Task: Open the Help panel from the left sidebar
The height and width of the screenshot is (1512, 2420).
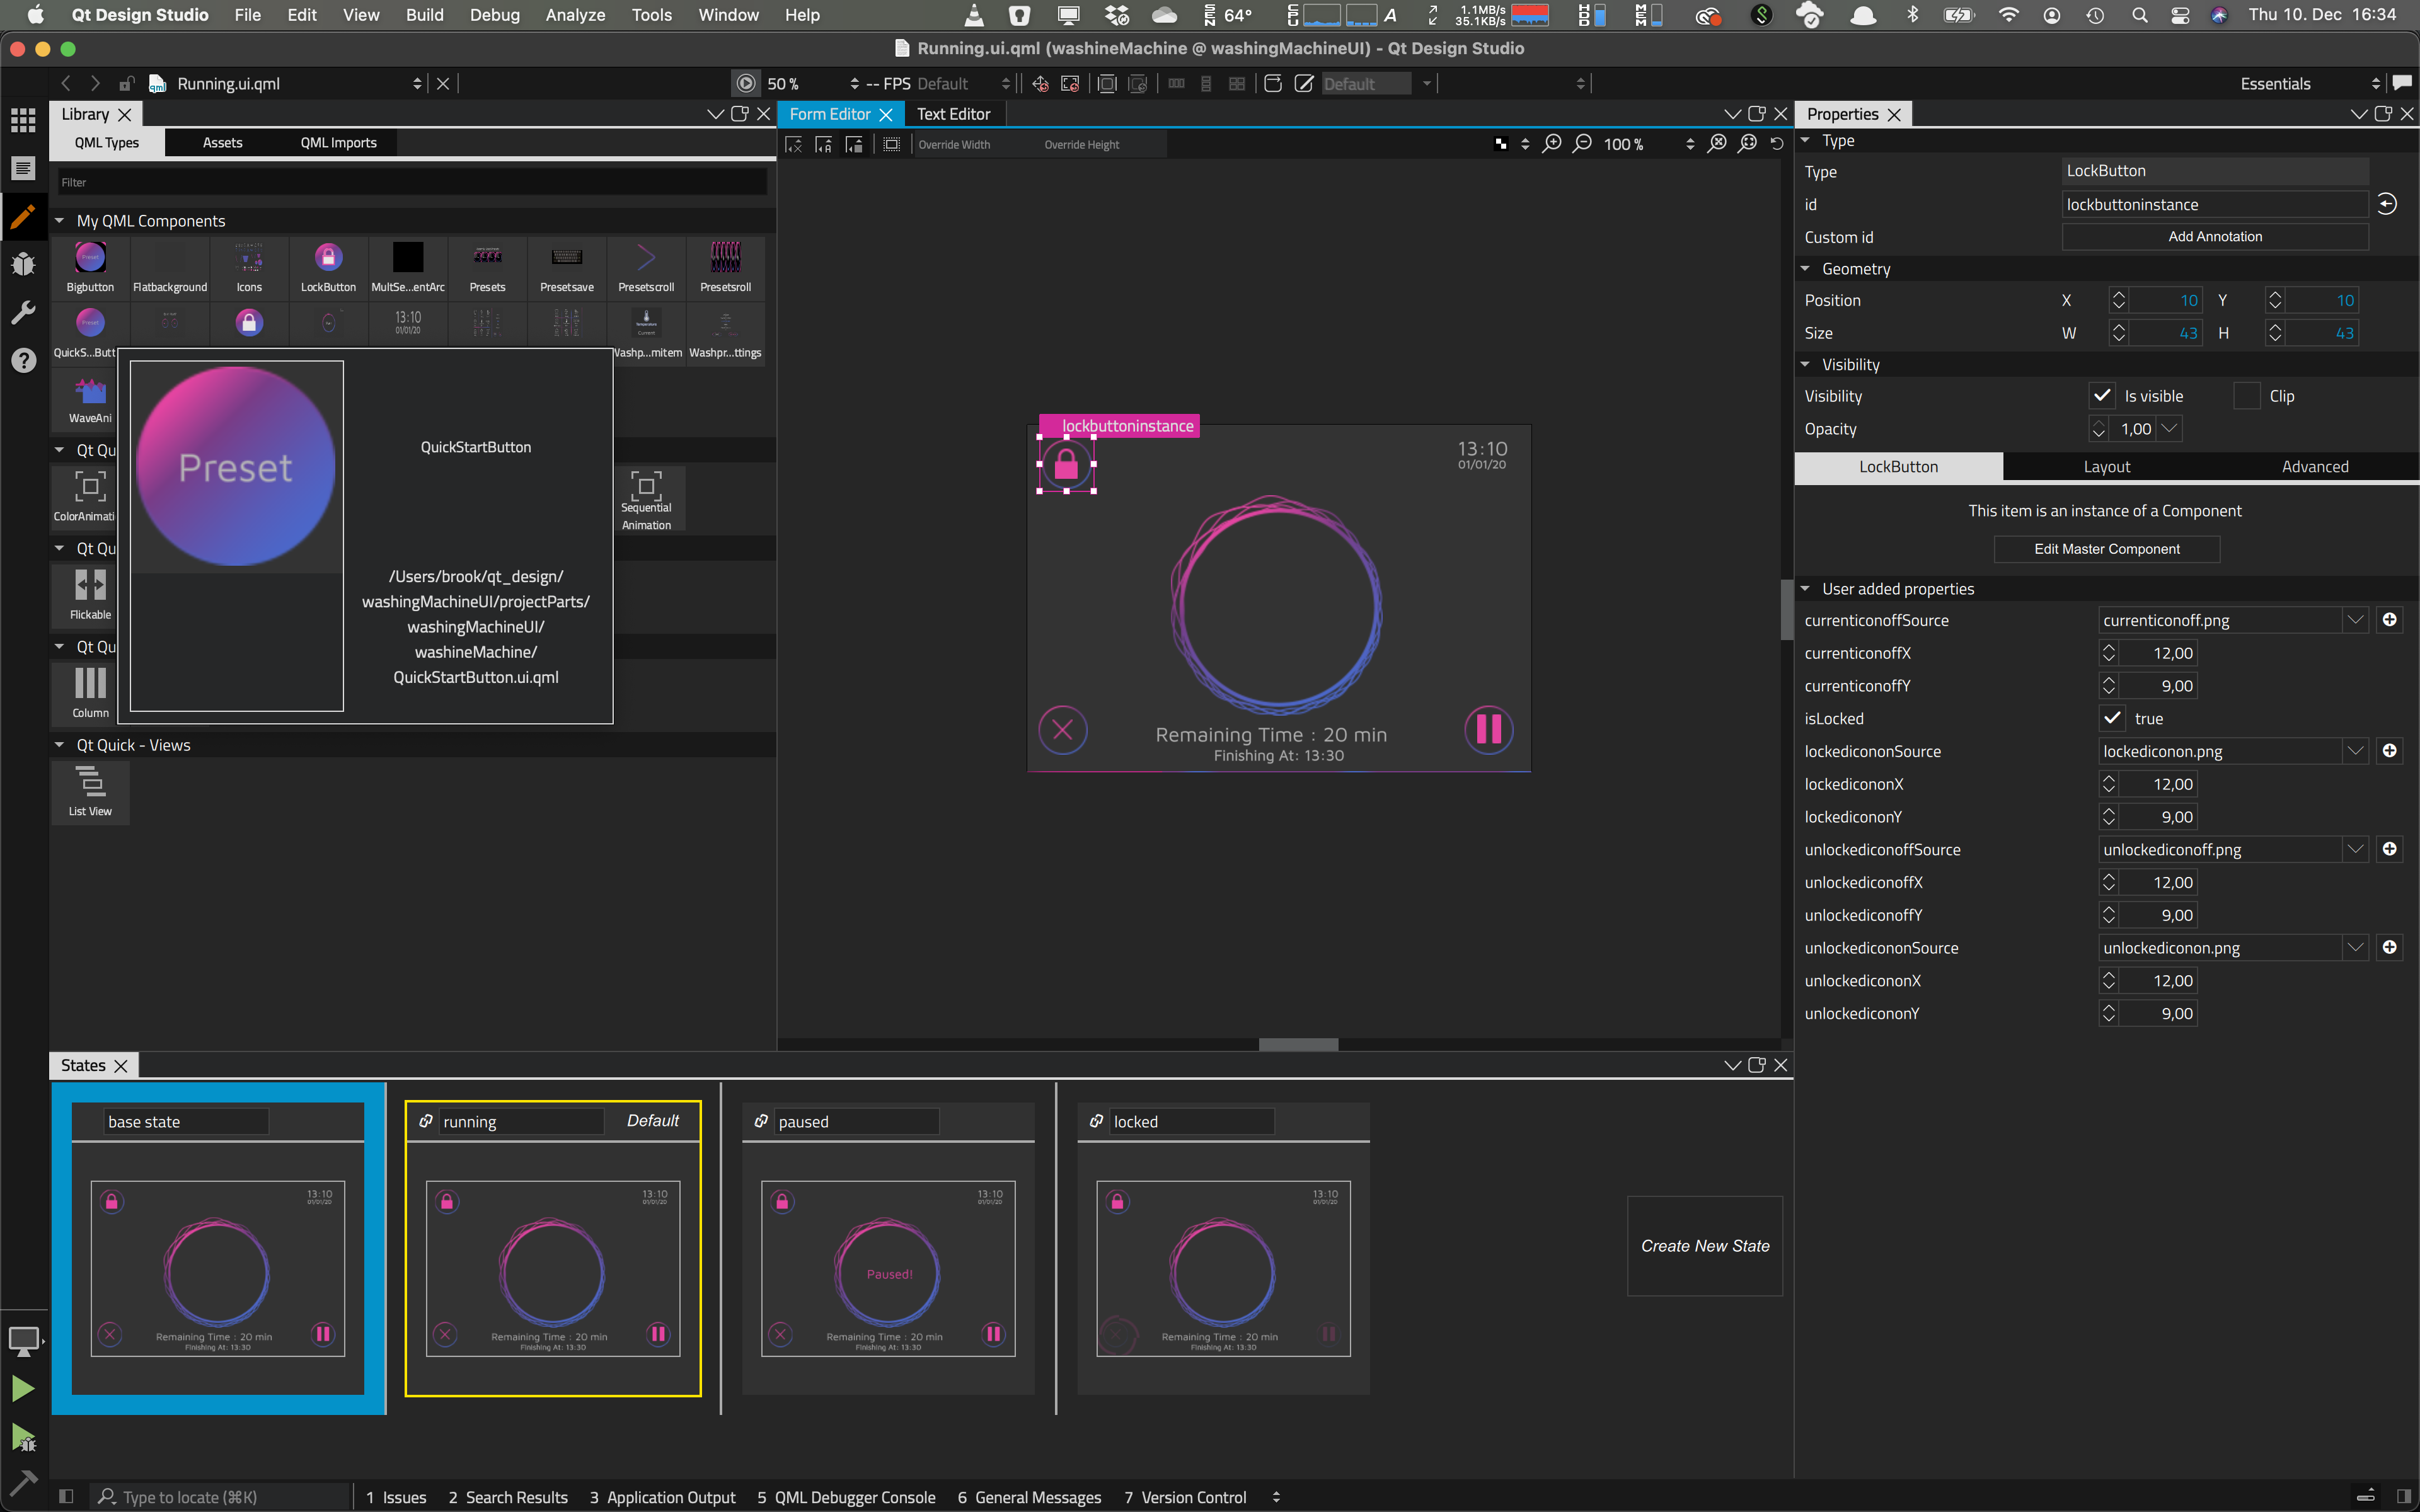Action: 23,360
